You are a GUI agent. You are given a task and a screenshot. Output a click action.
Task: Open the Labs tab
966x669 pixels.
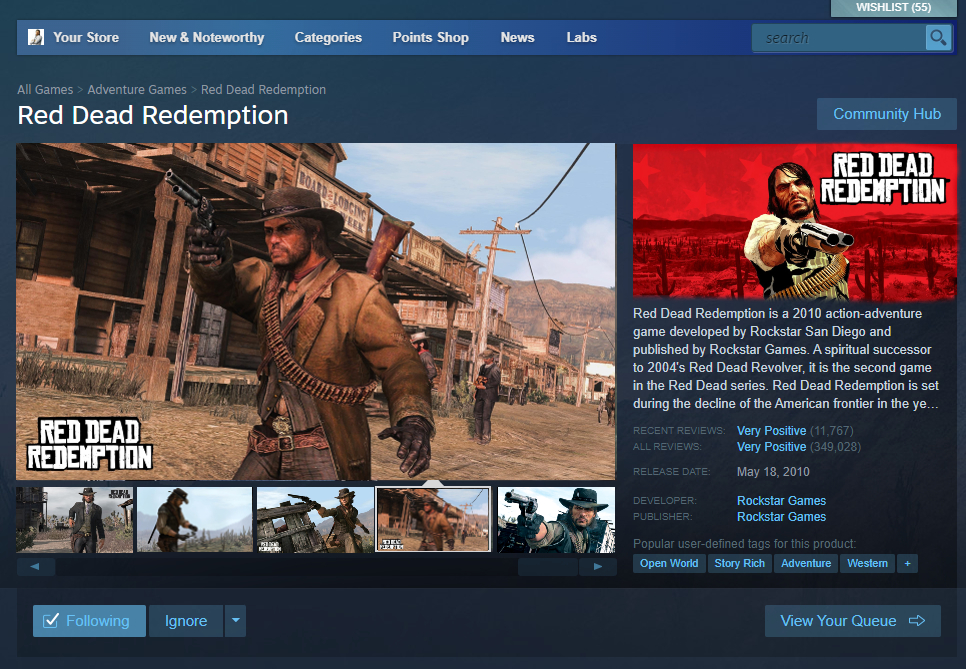(x=582, y=38)
